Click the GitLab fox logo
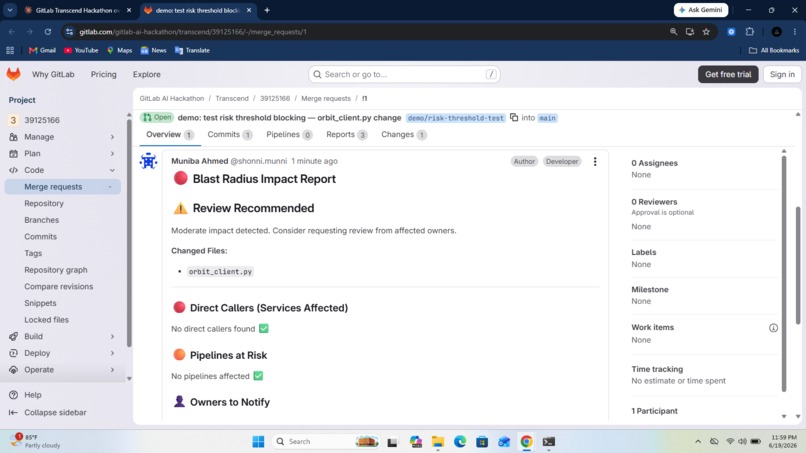 13,74
